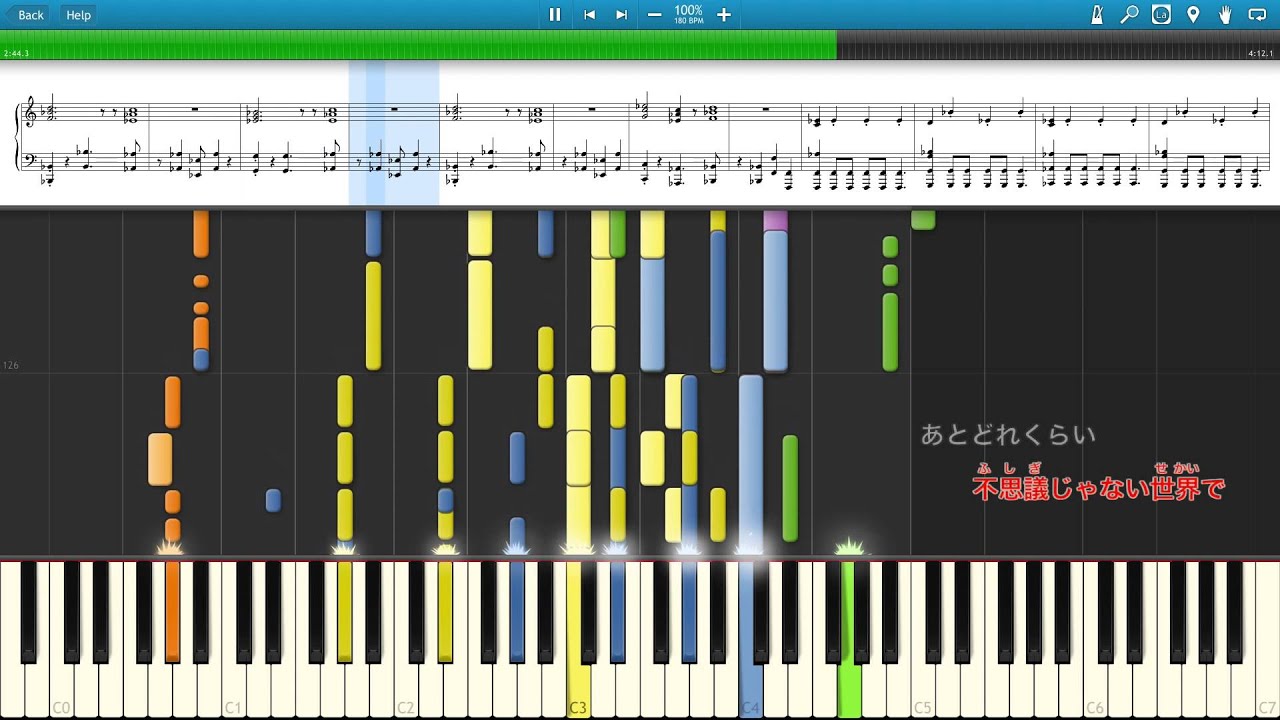1280x720 pixels.
Task: Seek in the green song progress bar
Action: click(x=420, y=45)
